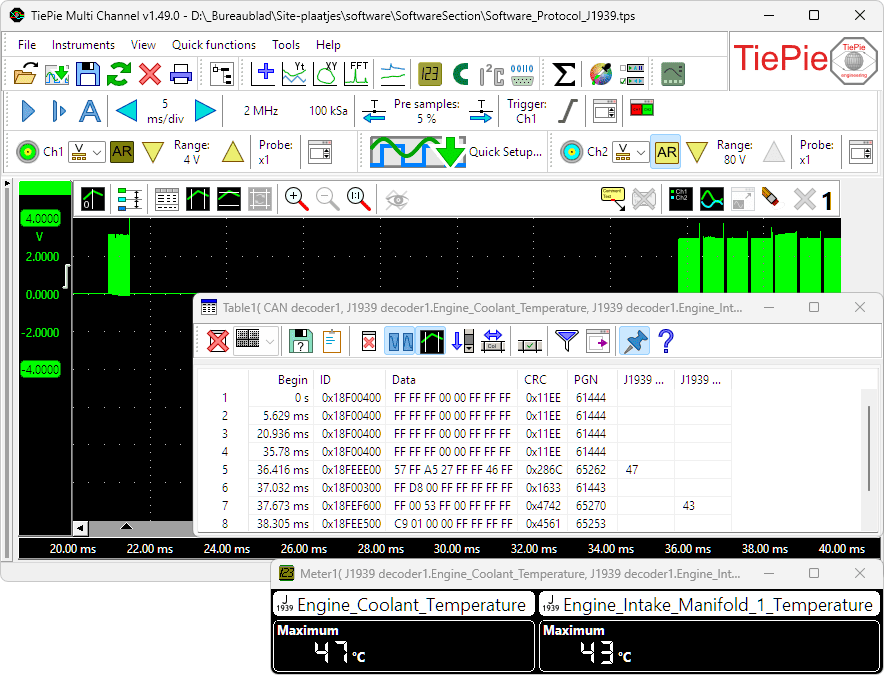
Task: Click the Table1 column width arrows icon
Action: [492, 341]
